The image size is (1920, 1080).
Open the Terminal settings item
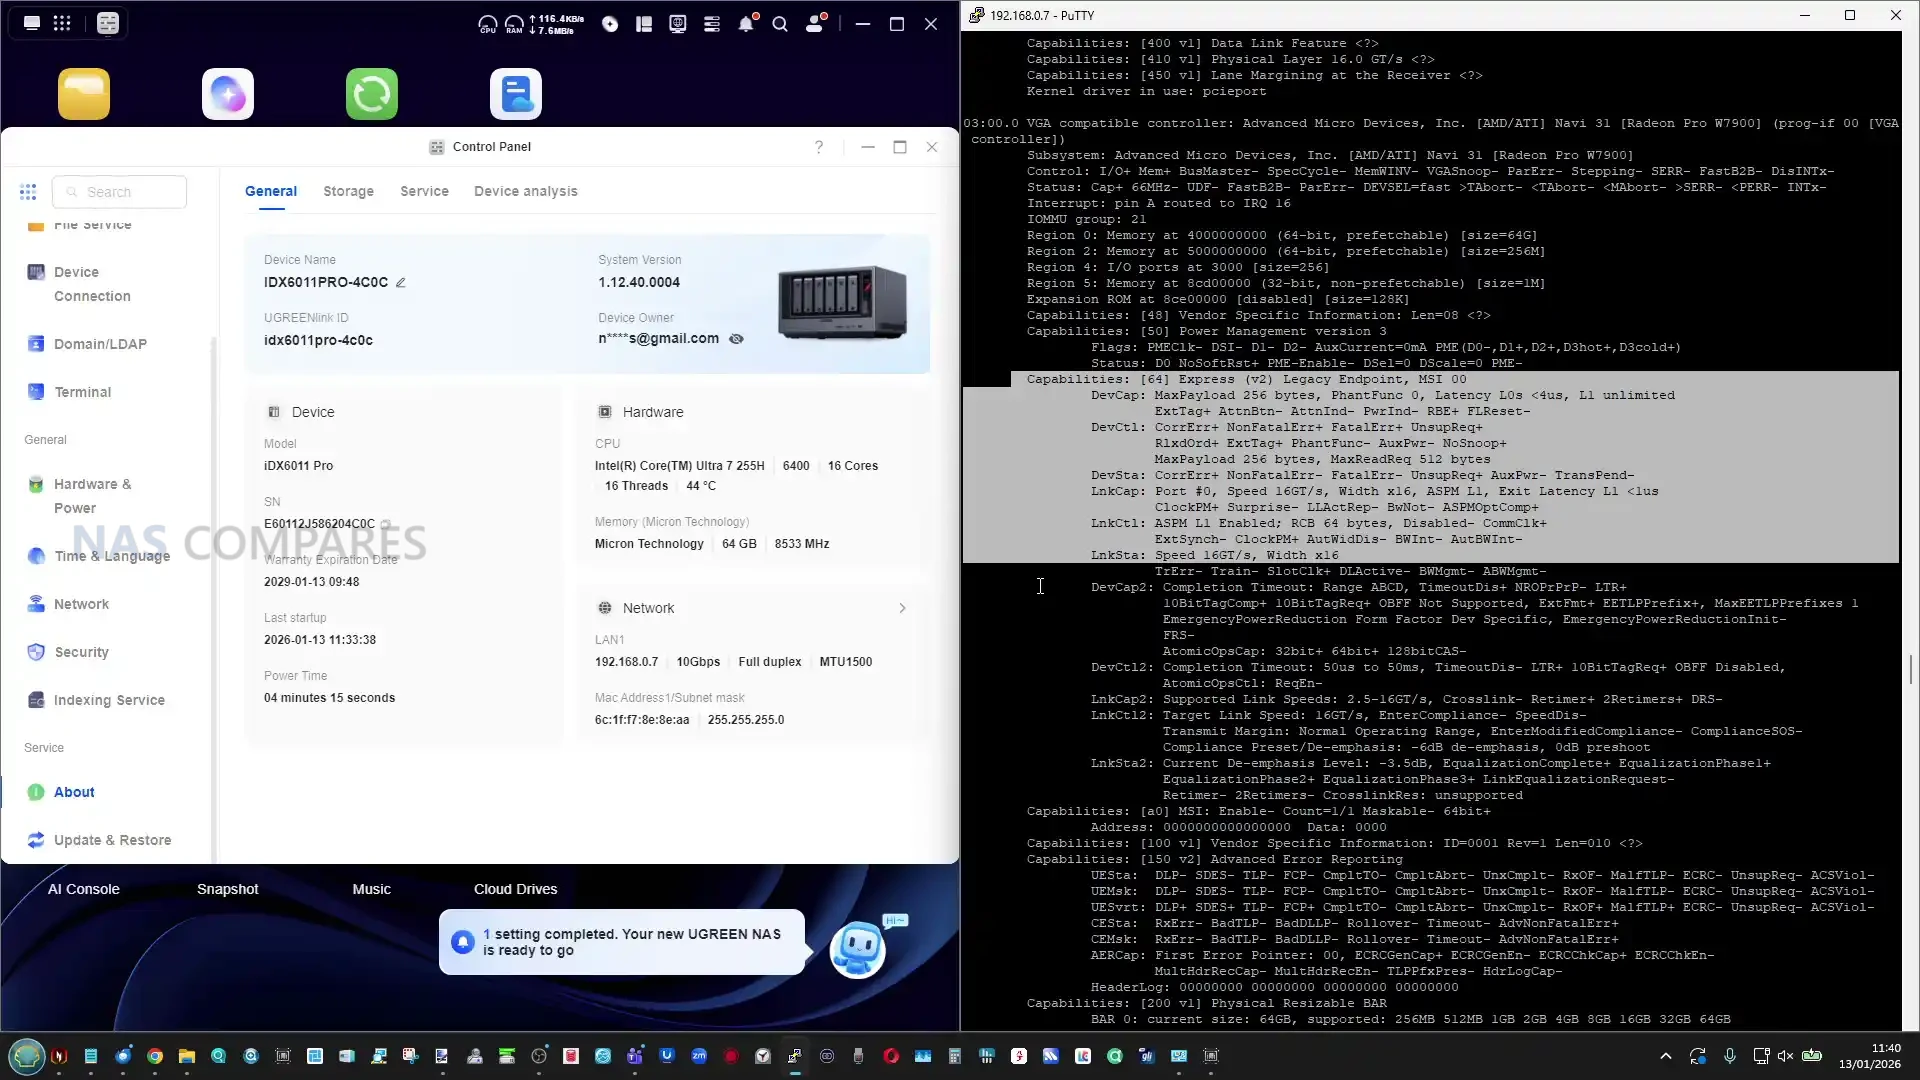coord(82,392)
